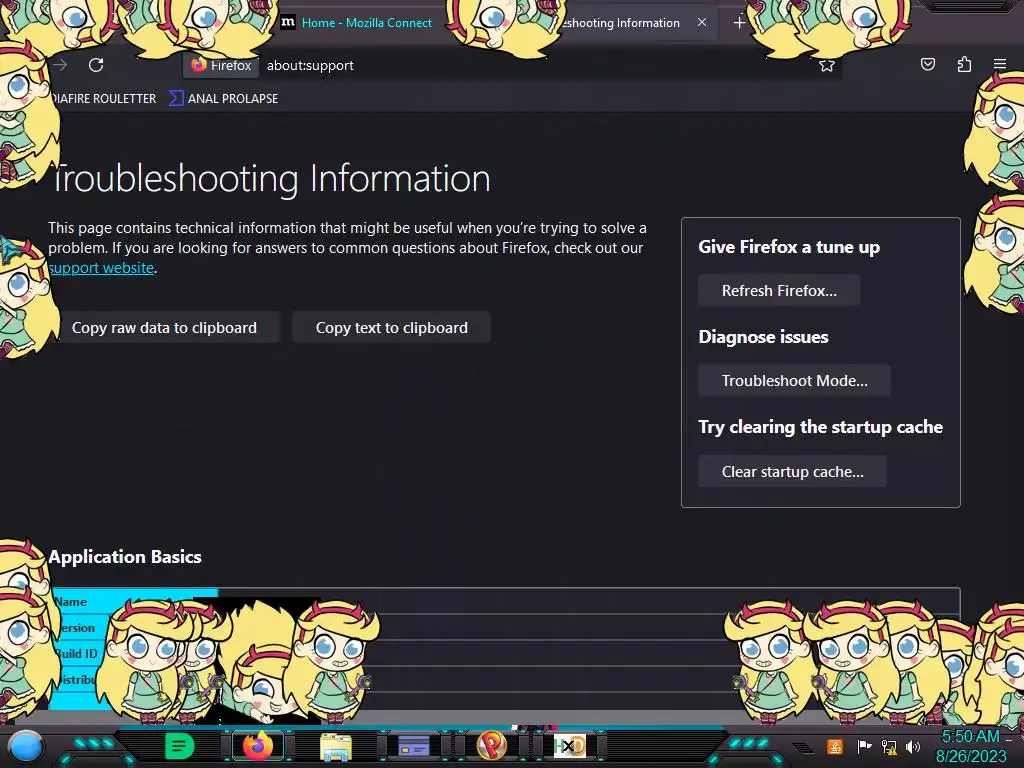The image size is (1024, 768).
Task: Click the taskbar clock showing 5:50 AM
Action: coord(971,746)
